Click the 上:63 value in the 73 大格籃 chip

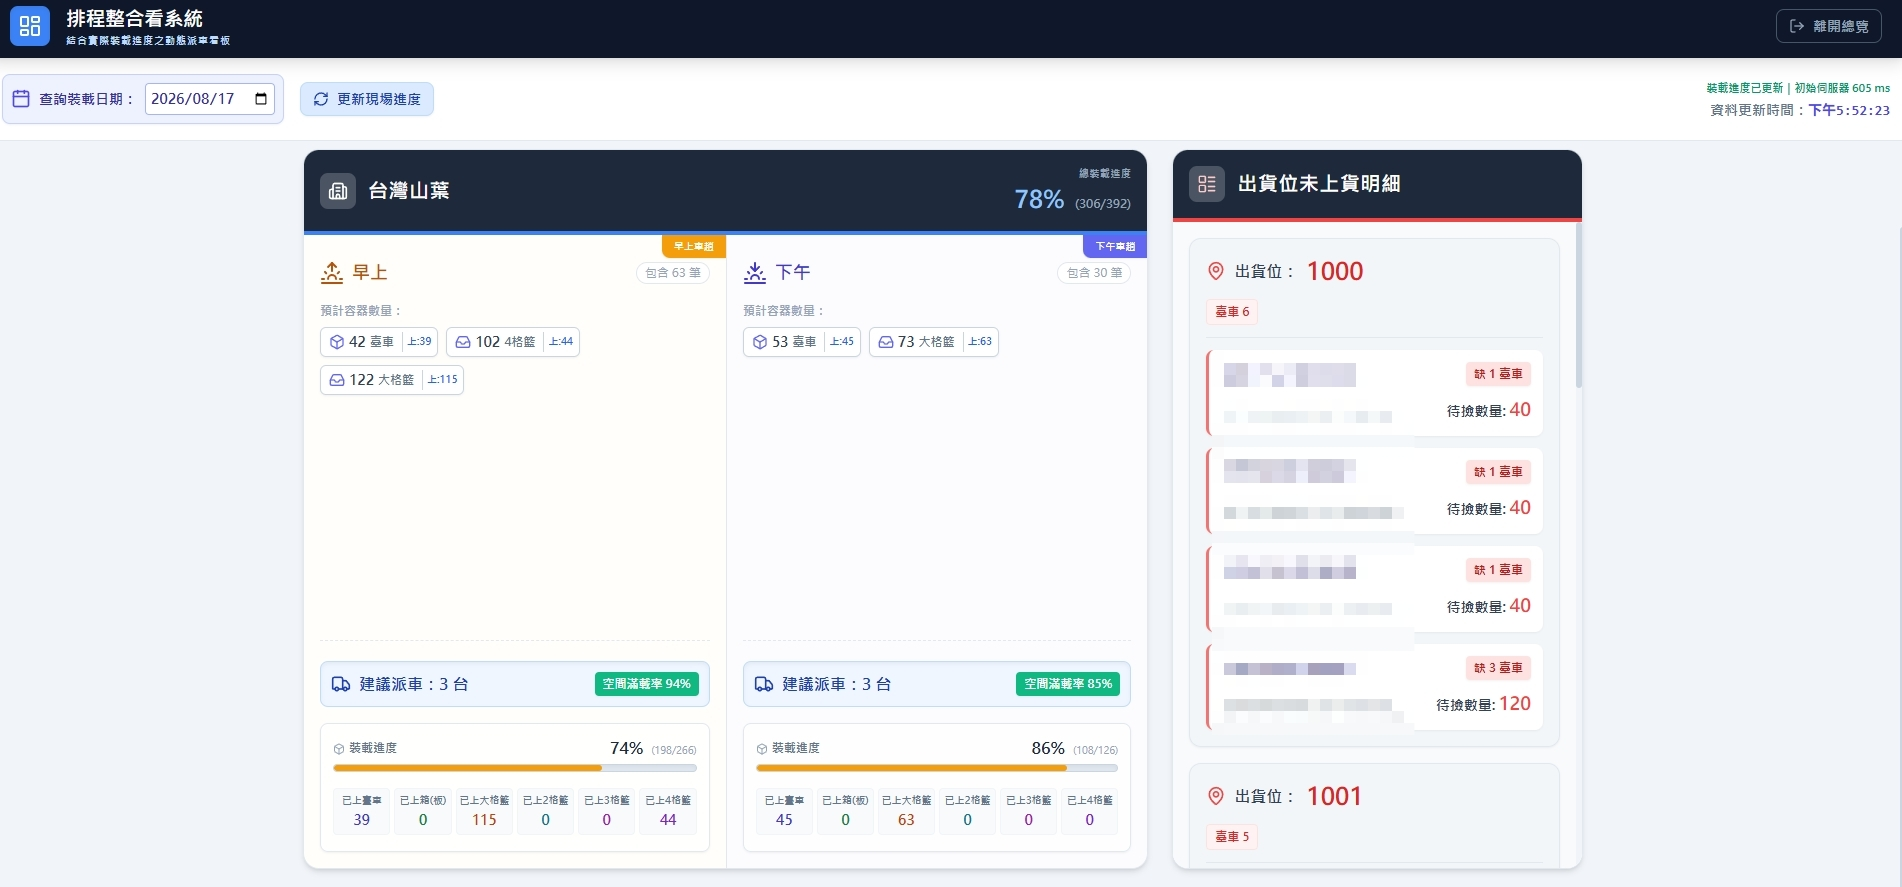tap(980, 342)
